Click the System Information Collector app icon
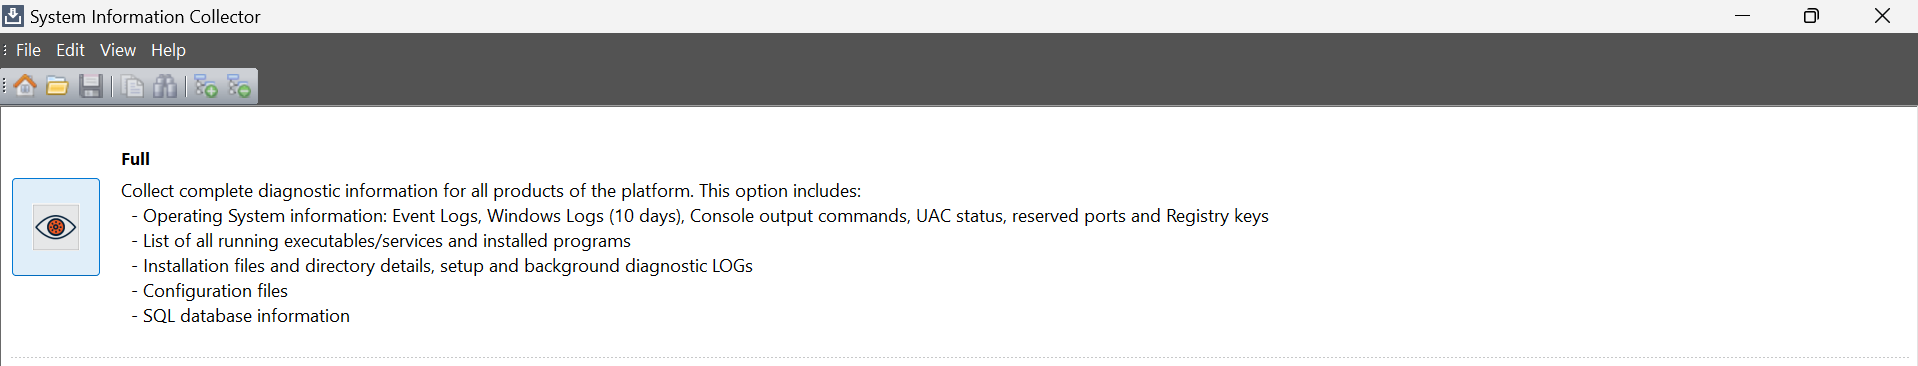 [x=13, y=16]
